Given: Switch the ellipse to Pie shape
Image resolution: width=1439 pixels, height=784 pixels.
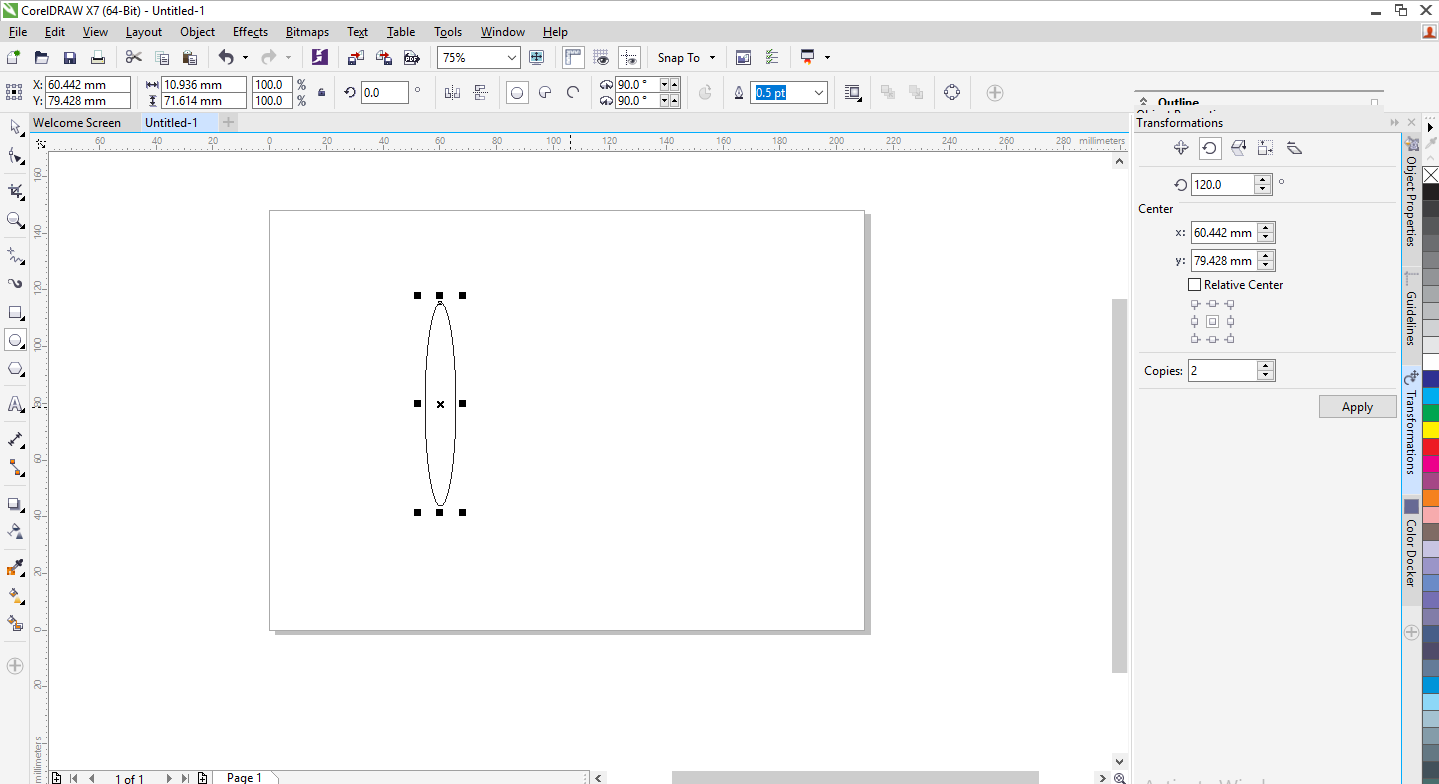Looking at the screenshot, I should click(545, 93).
